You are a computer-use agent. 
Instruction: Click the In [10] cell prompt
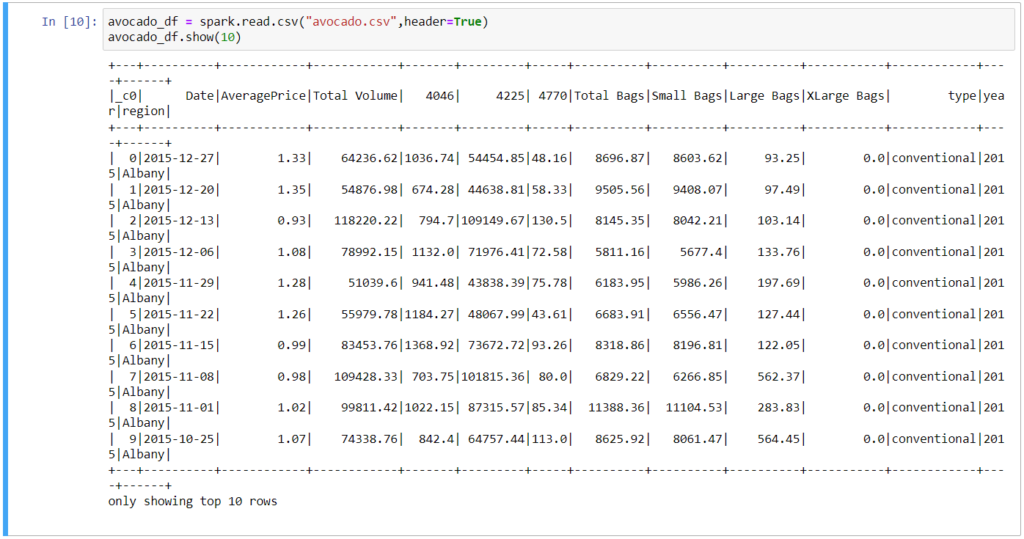(69, 22)
